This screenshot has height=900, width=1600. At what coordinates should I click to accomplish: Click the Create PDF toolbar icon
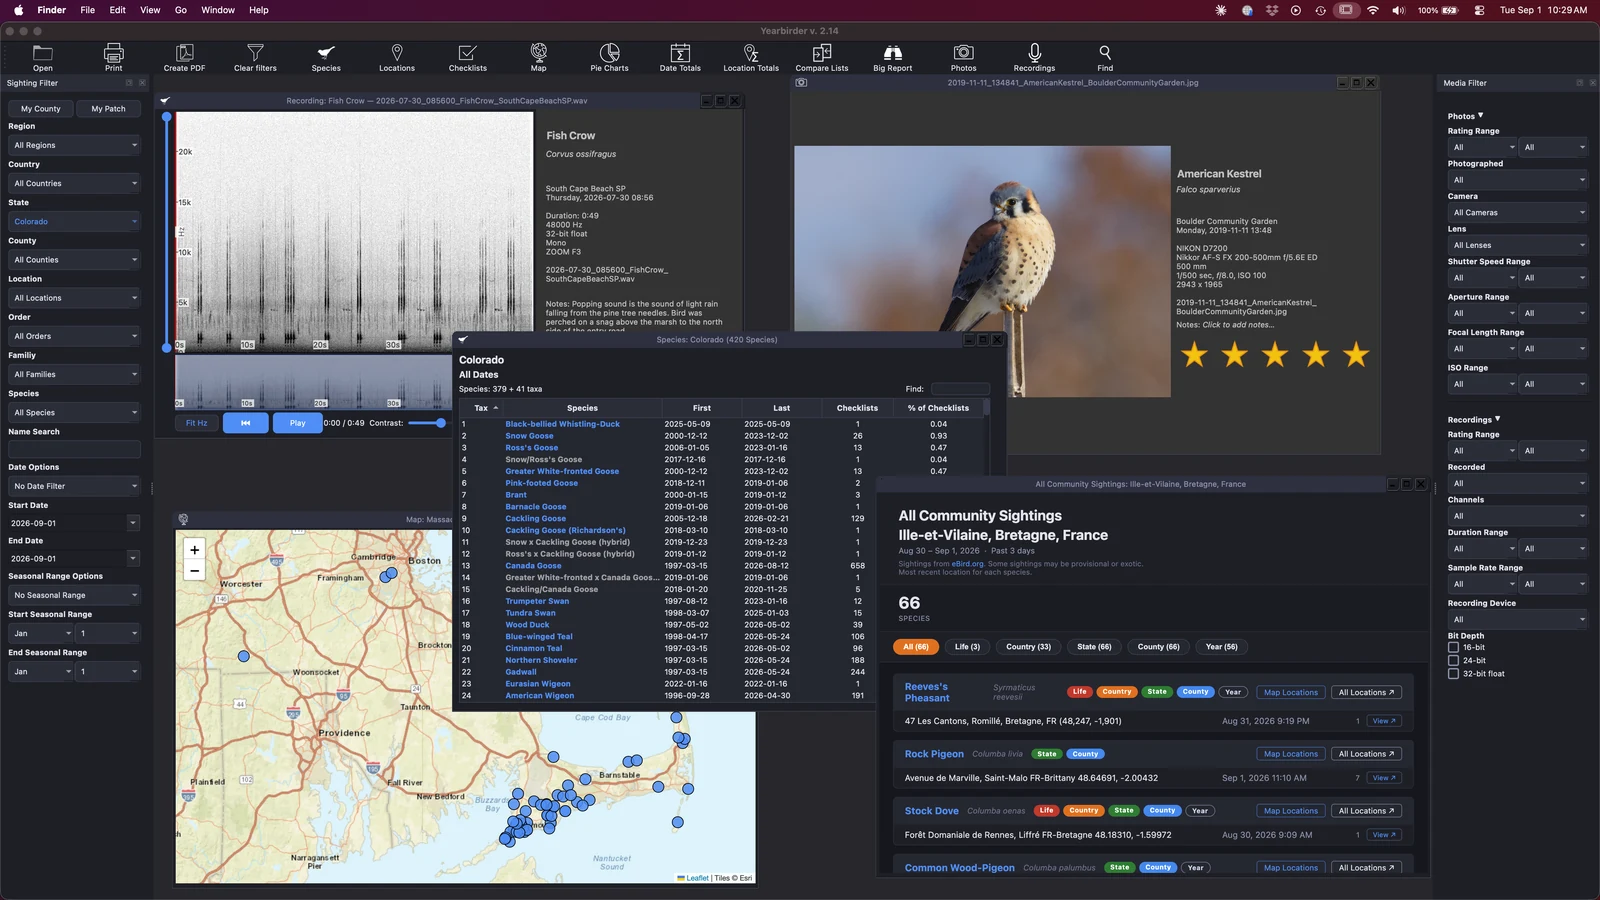coord(184,57)
